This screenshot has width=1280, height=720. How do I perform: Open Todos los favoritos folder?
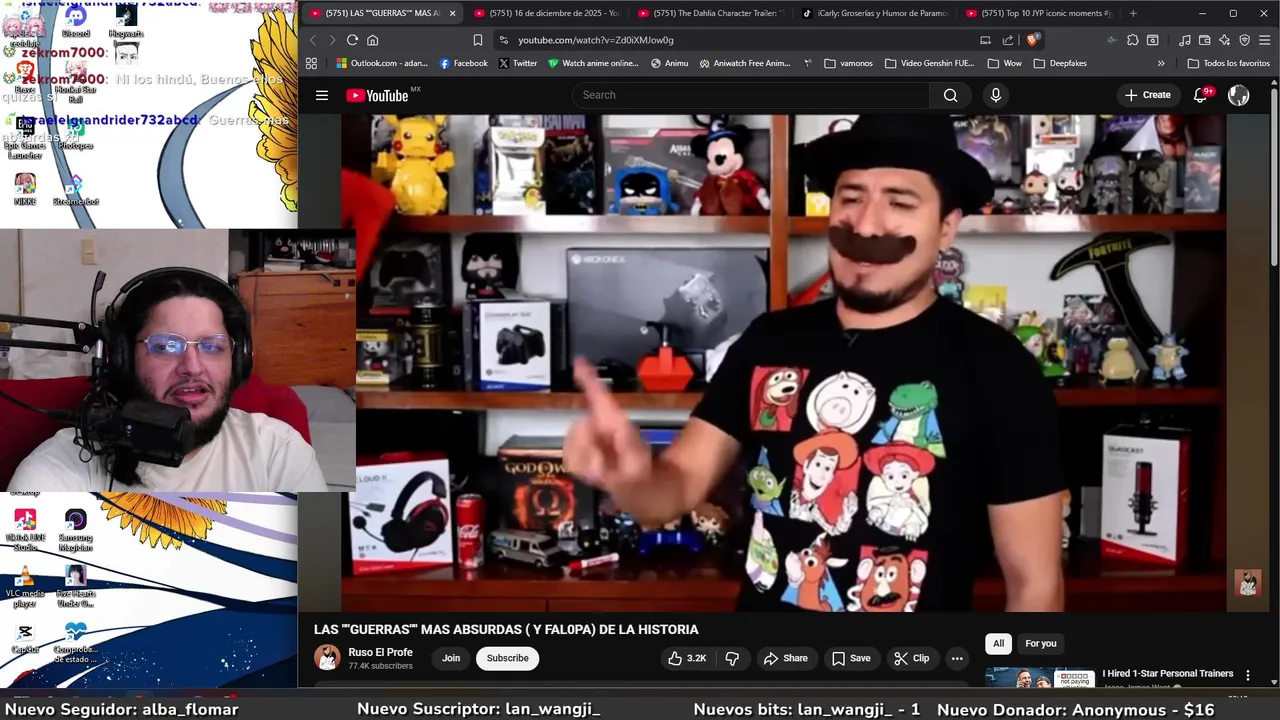[x=1228, y=63]
